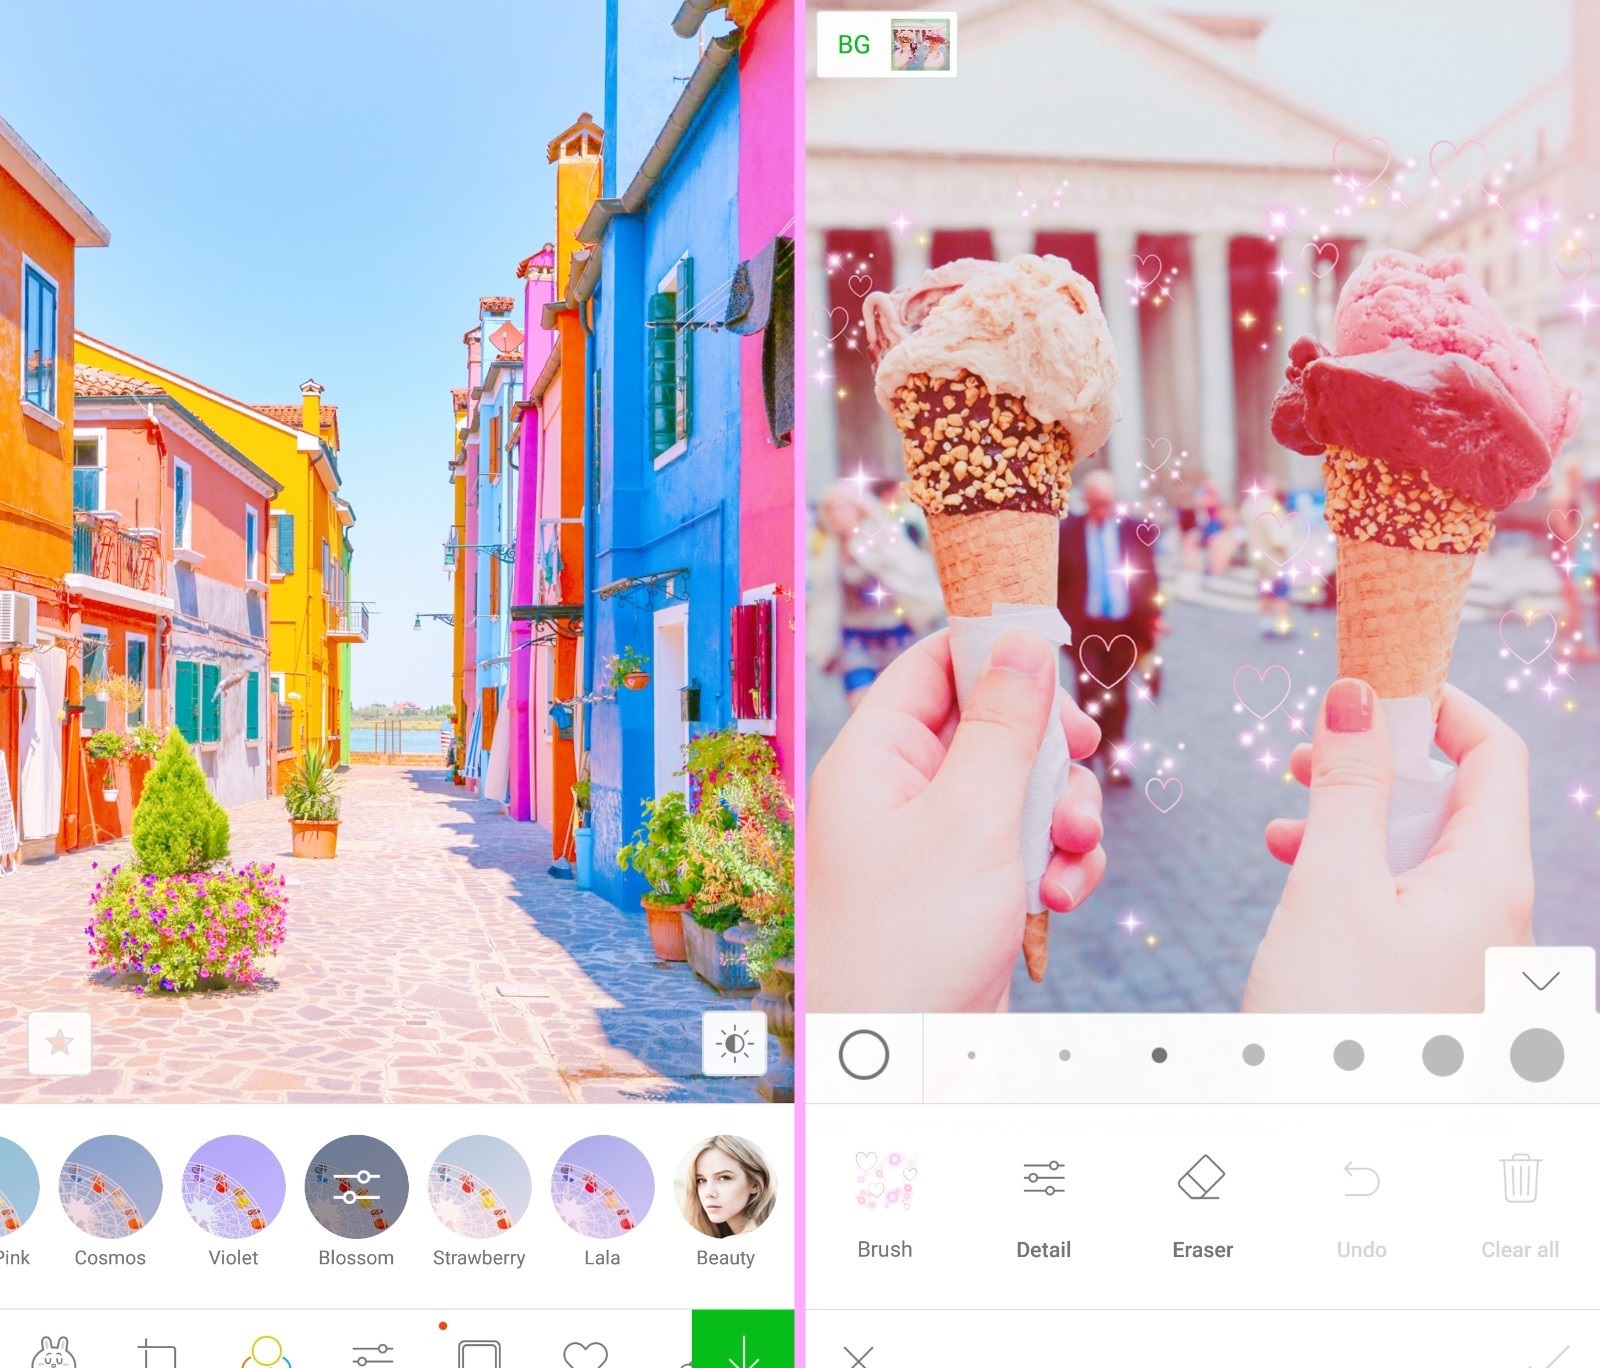Select the hollow circle brush option
The height and width of the screenshot is (1368, 1600).
point(864,1055)
